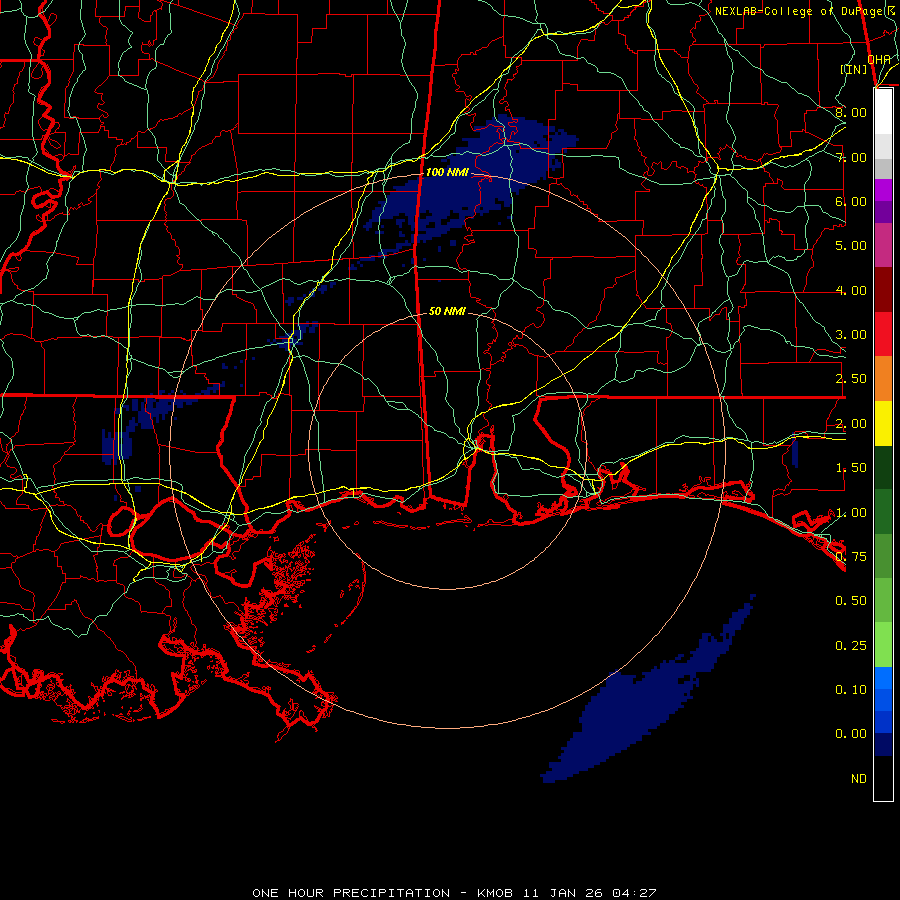Screen dimensions: 900x900
Task: Select the 3.00 legend value
Action: tap(851, 335)
